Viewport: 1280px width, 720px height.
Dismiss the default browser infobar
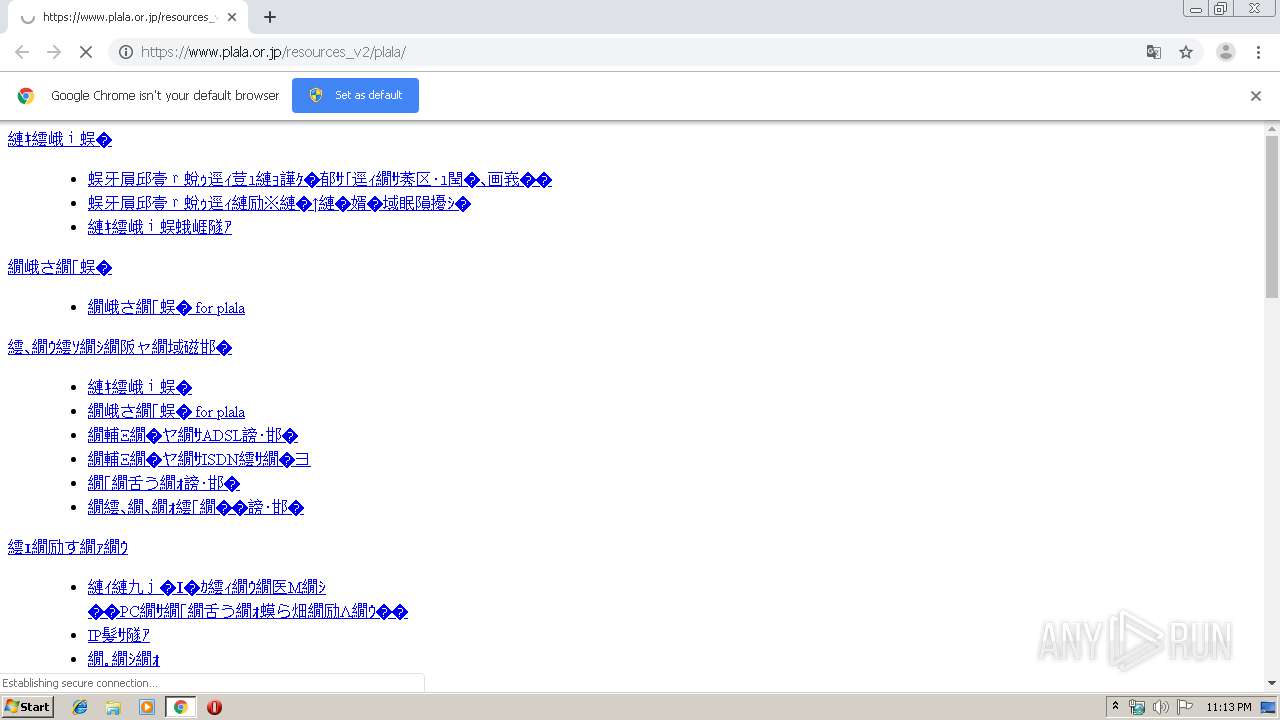pyautogui.click(x=1256, y=96)
